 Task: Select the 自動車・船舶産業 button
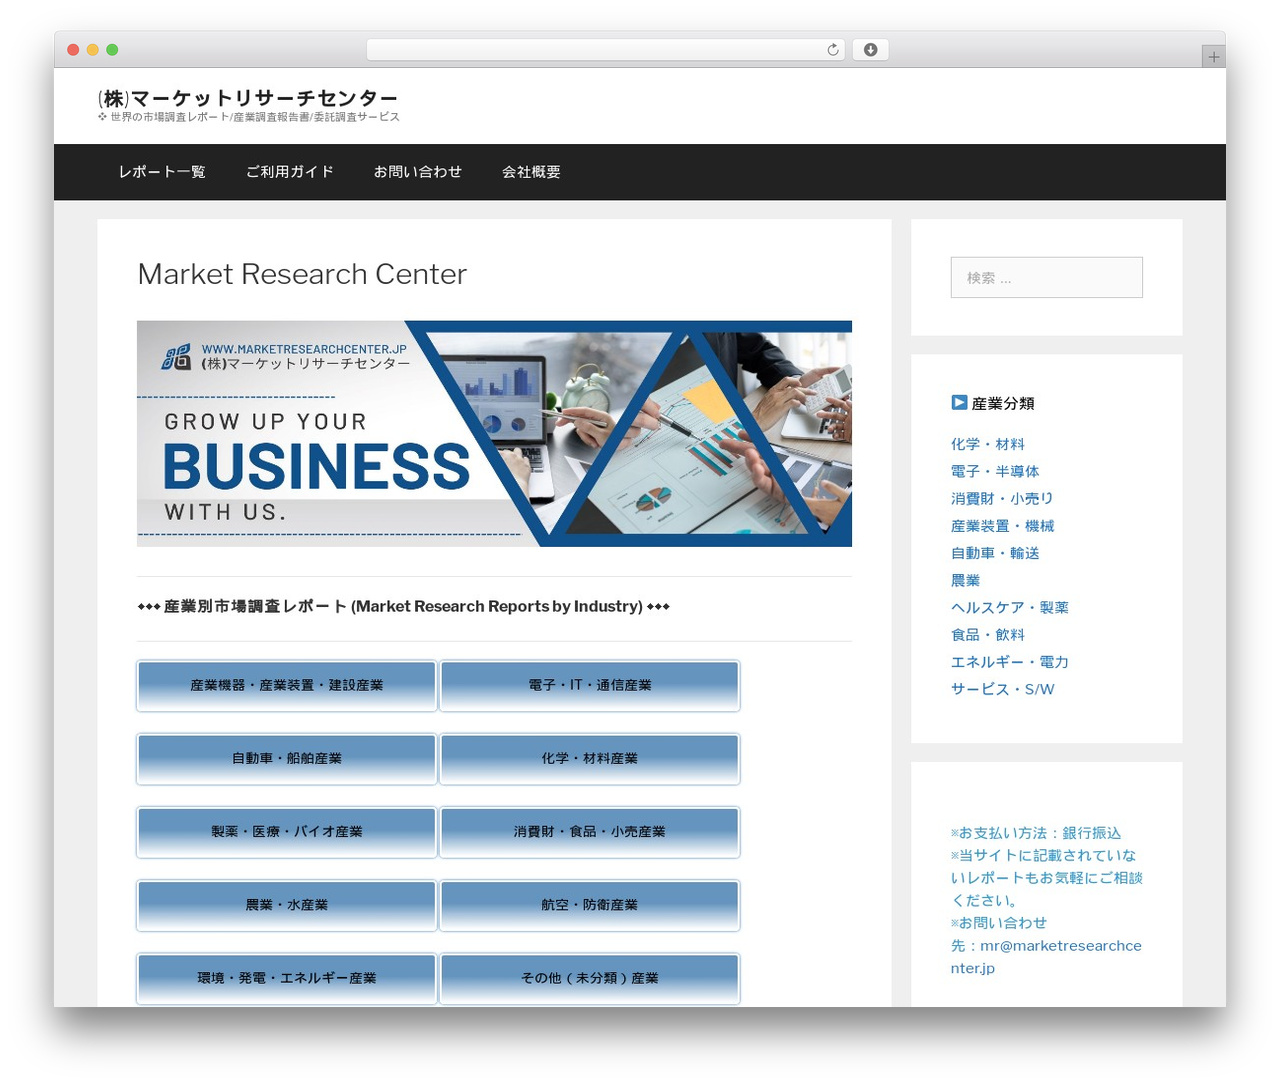point(287,758)
